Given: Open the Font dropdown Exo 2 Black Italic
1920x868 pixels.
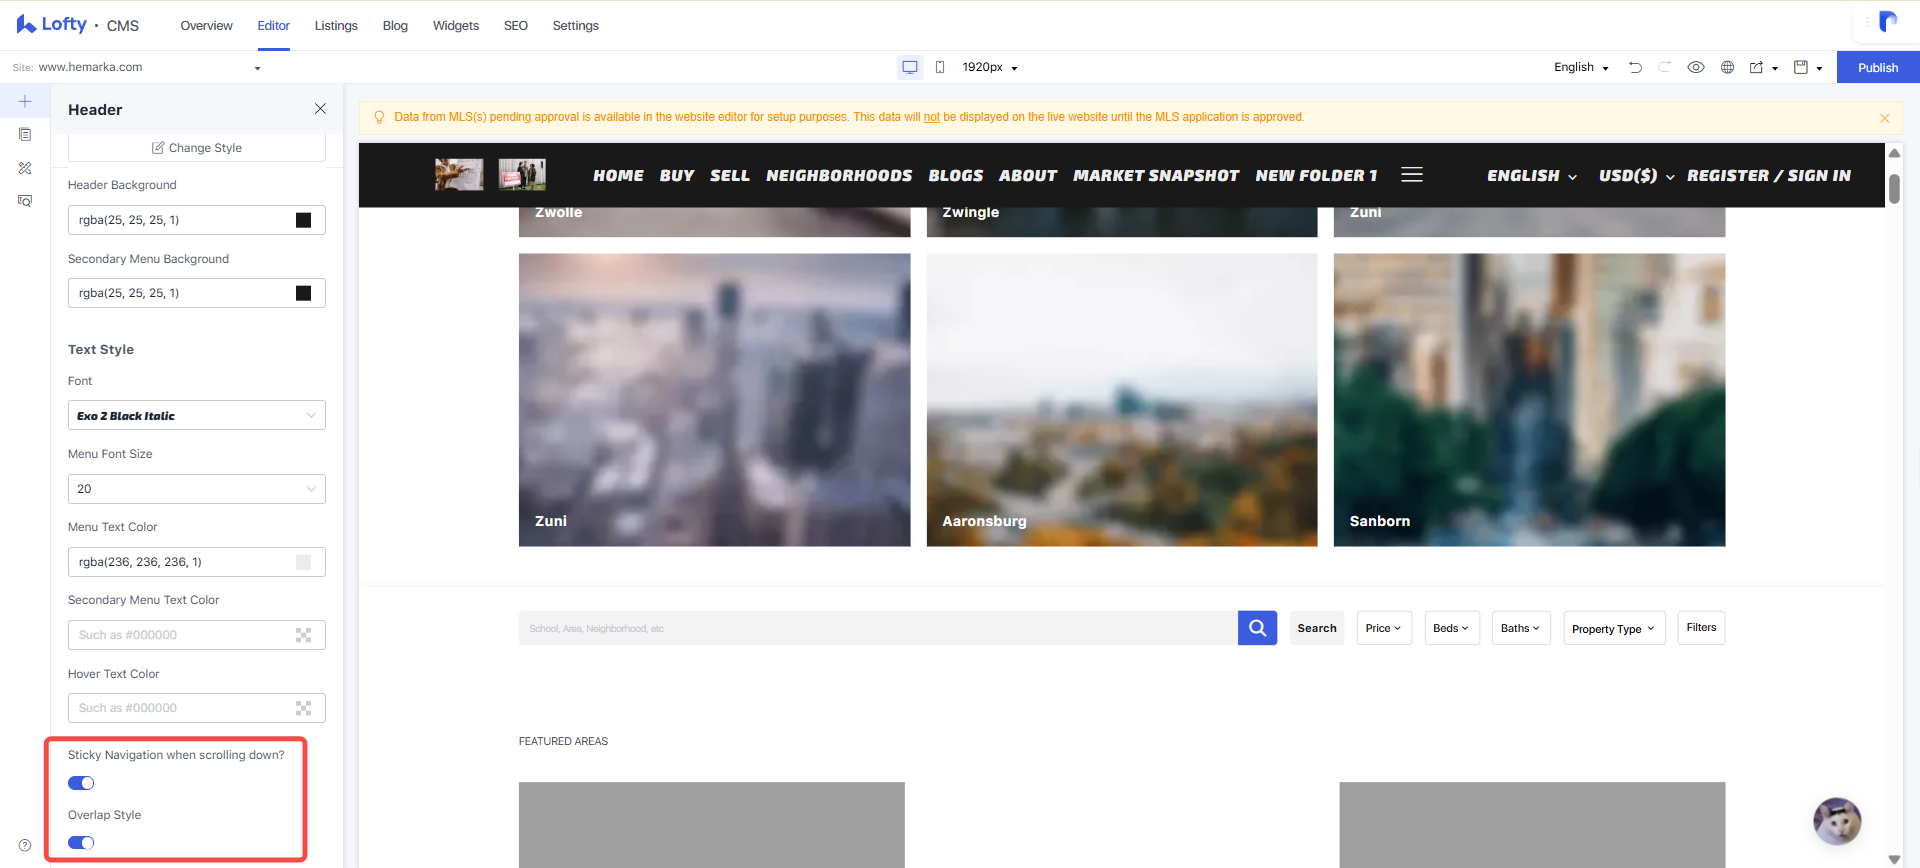Looking at the screenshot, I should [197, 415].
